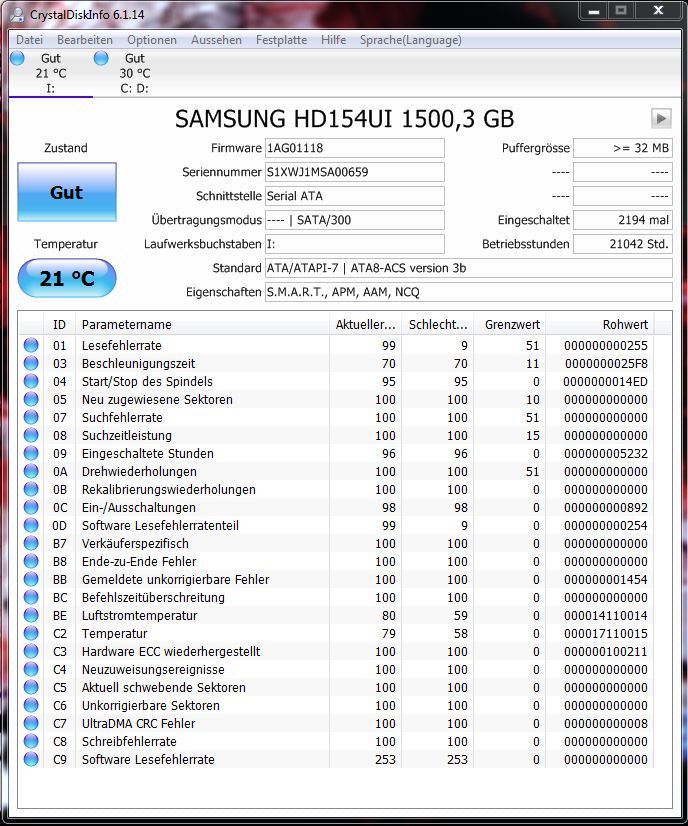Image resolution: width=688 pixels, height=826 pixels.
Task: Click status orb for Verkäuferspezifisch row
Action: [31, 543]
